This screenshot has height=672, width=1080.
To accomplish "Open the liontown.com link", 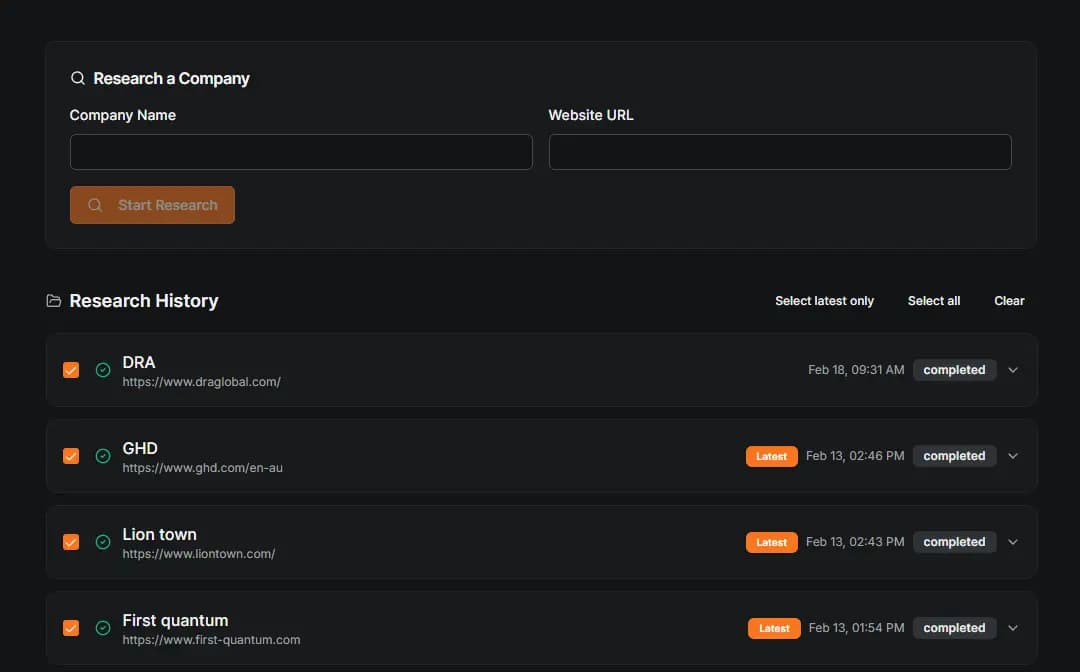I will pyautogui.click(x=198, y=553).
